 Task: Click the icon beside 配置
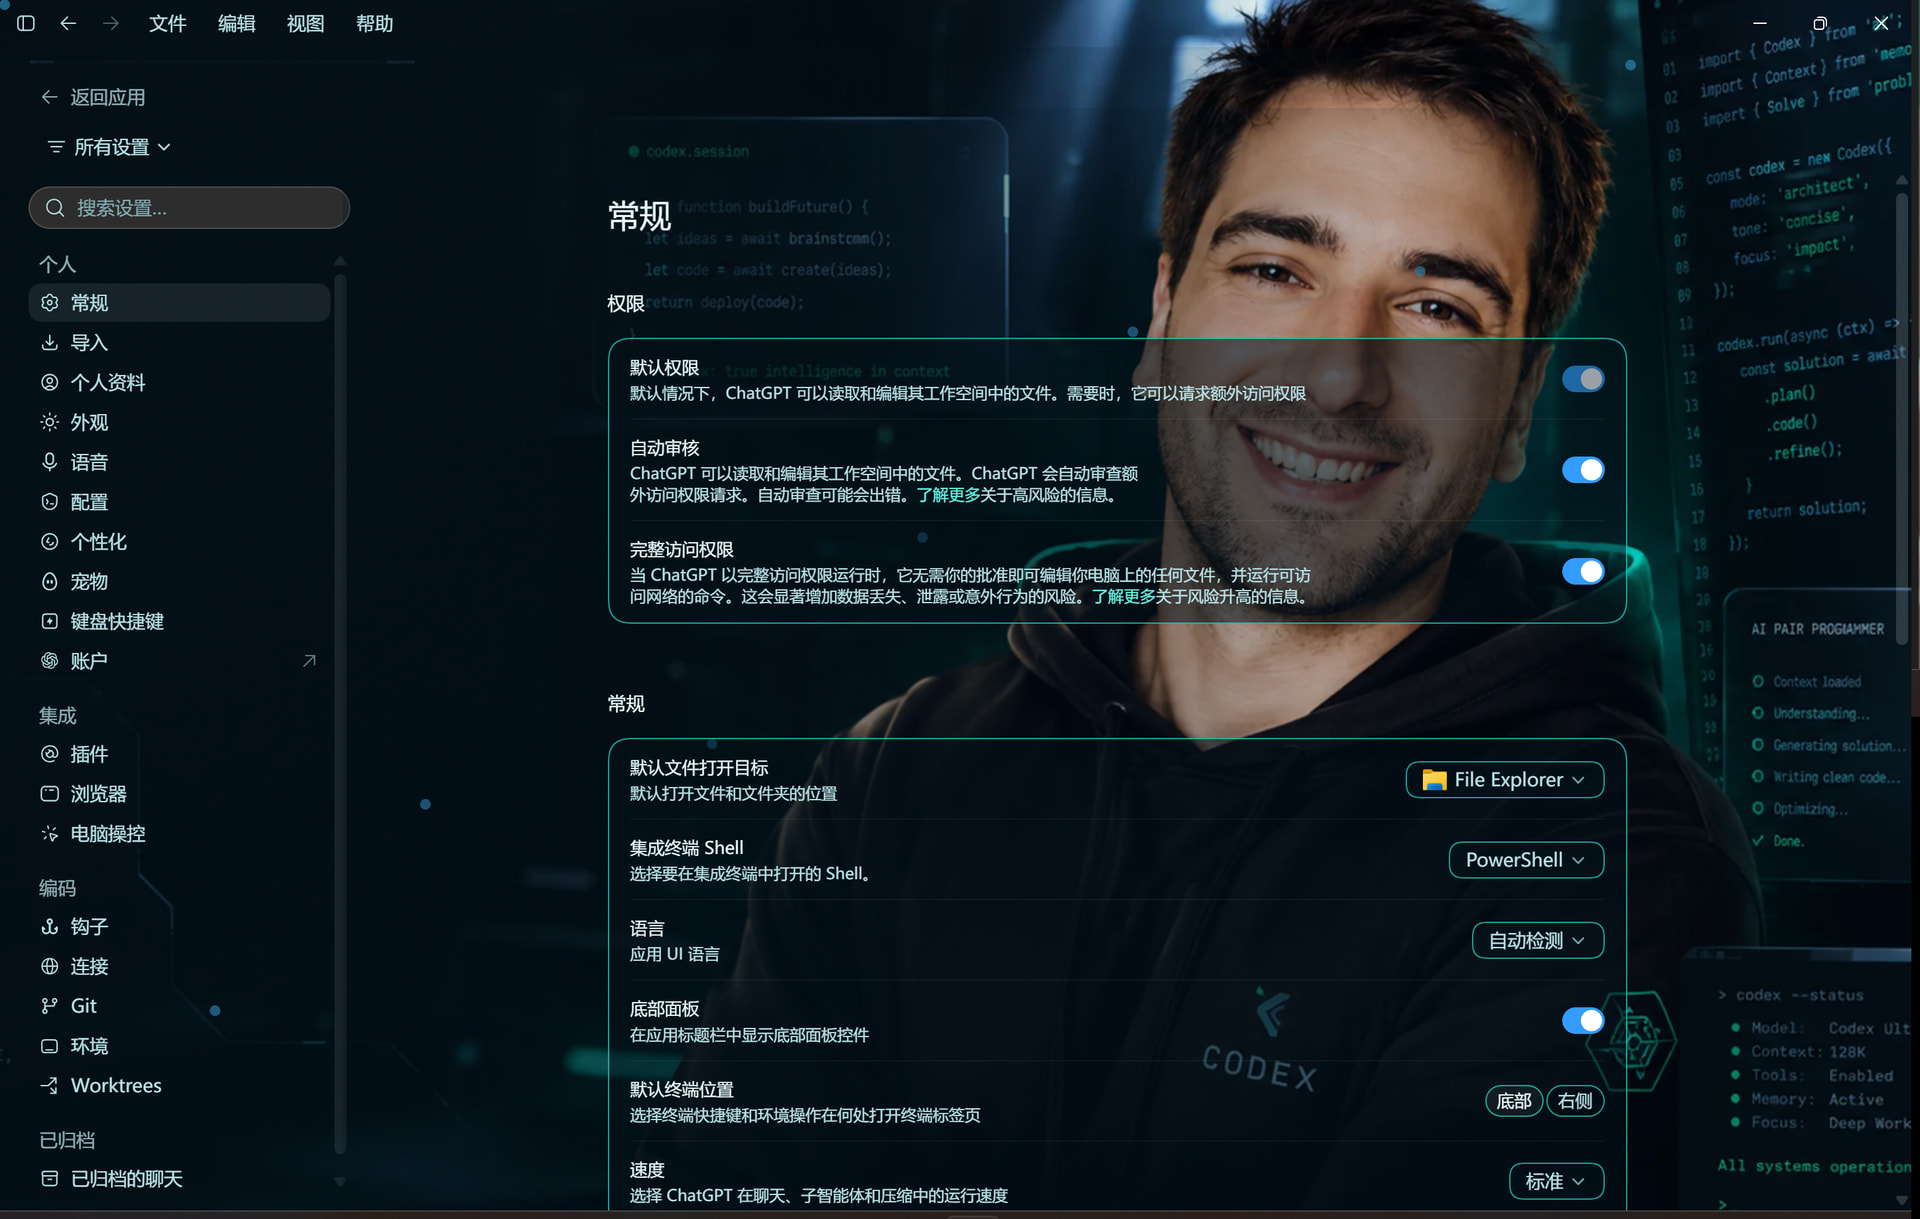coord(49,502)
